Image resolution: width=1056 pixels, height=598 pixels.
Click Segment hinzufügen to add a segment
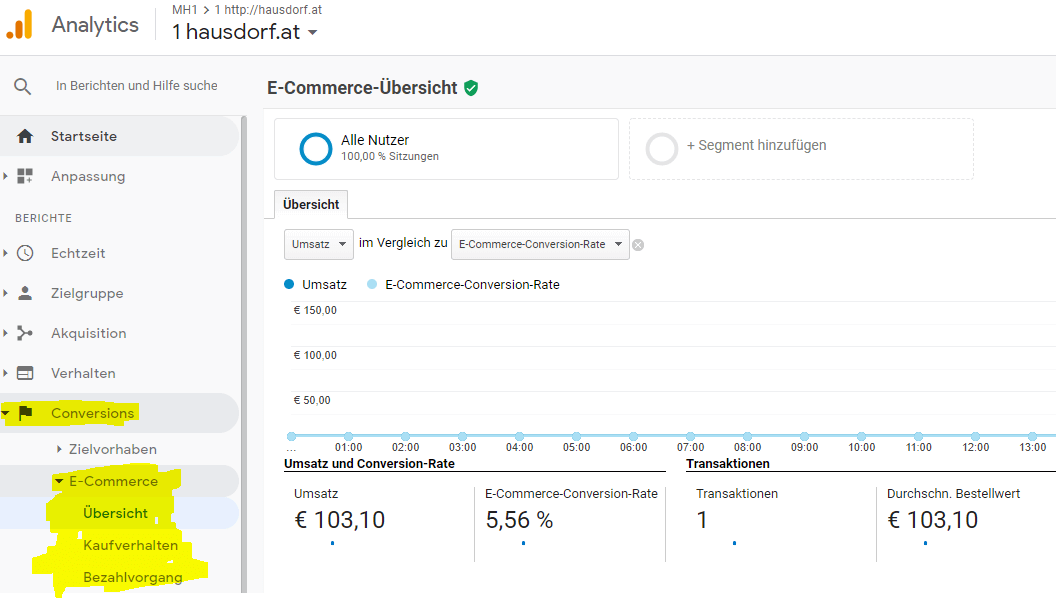tap(755, 146)
